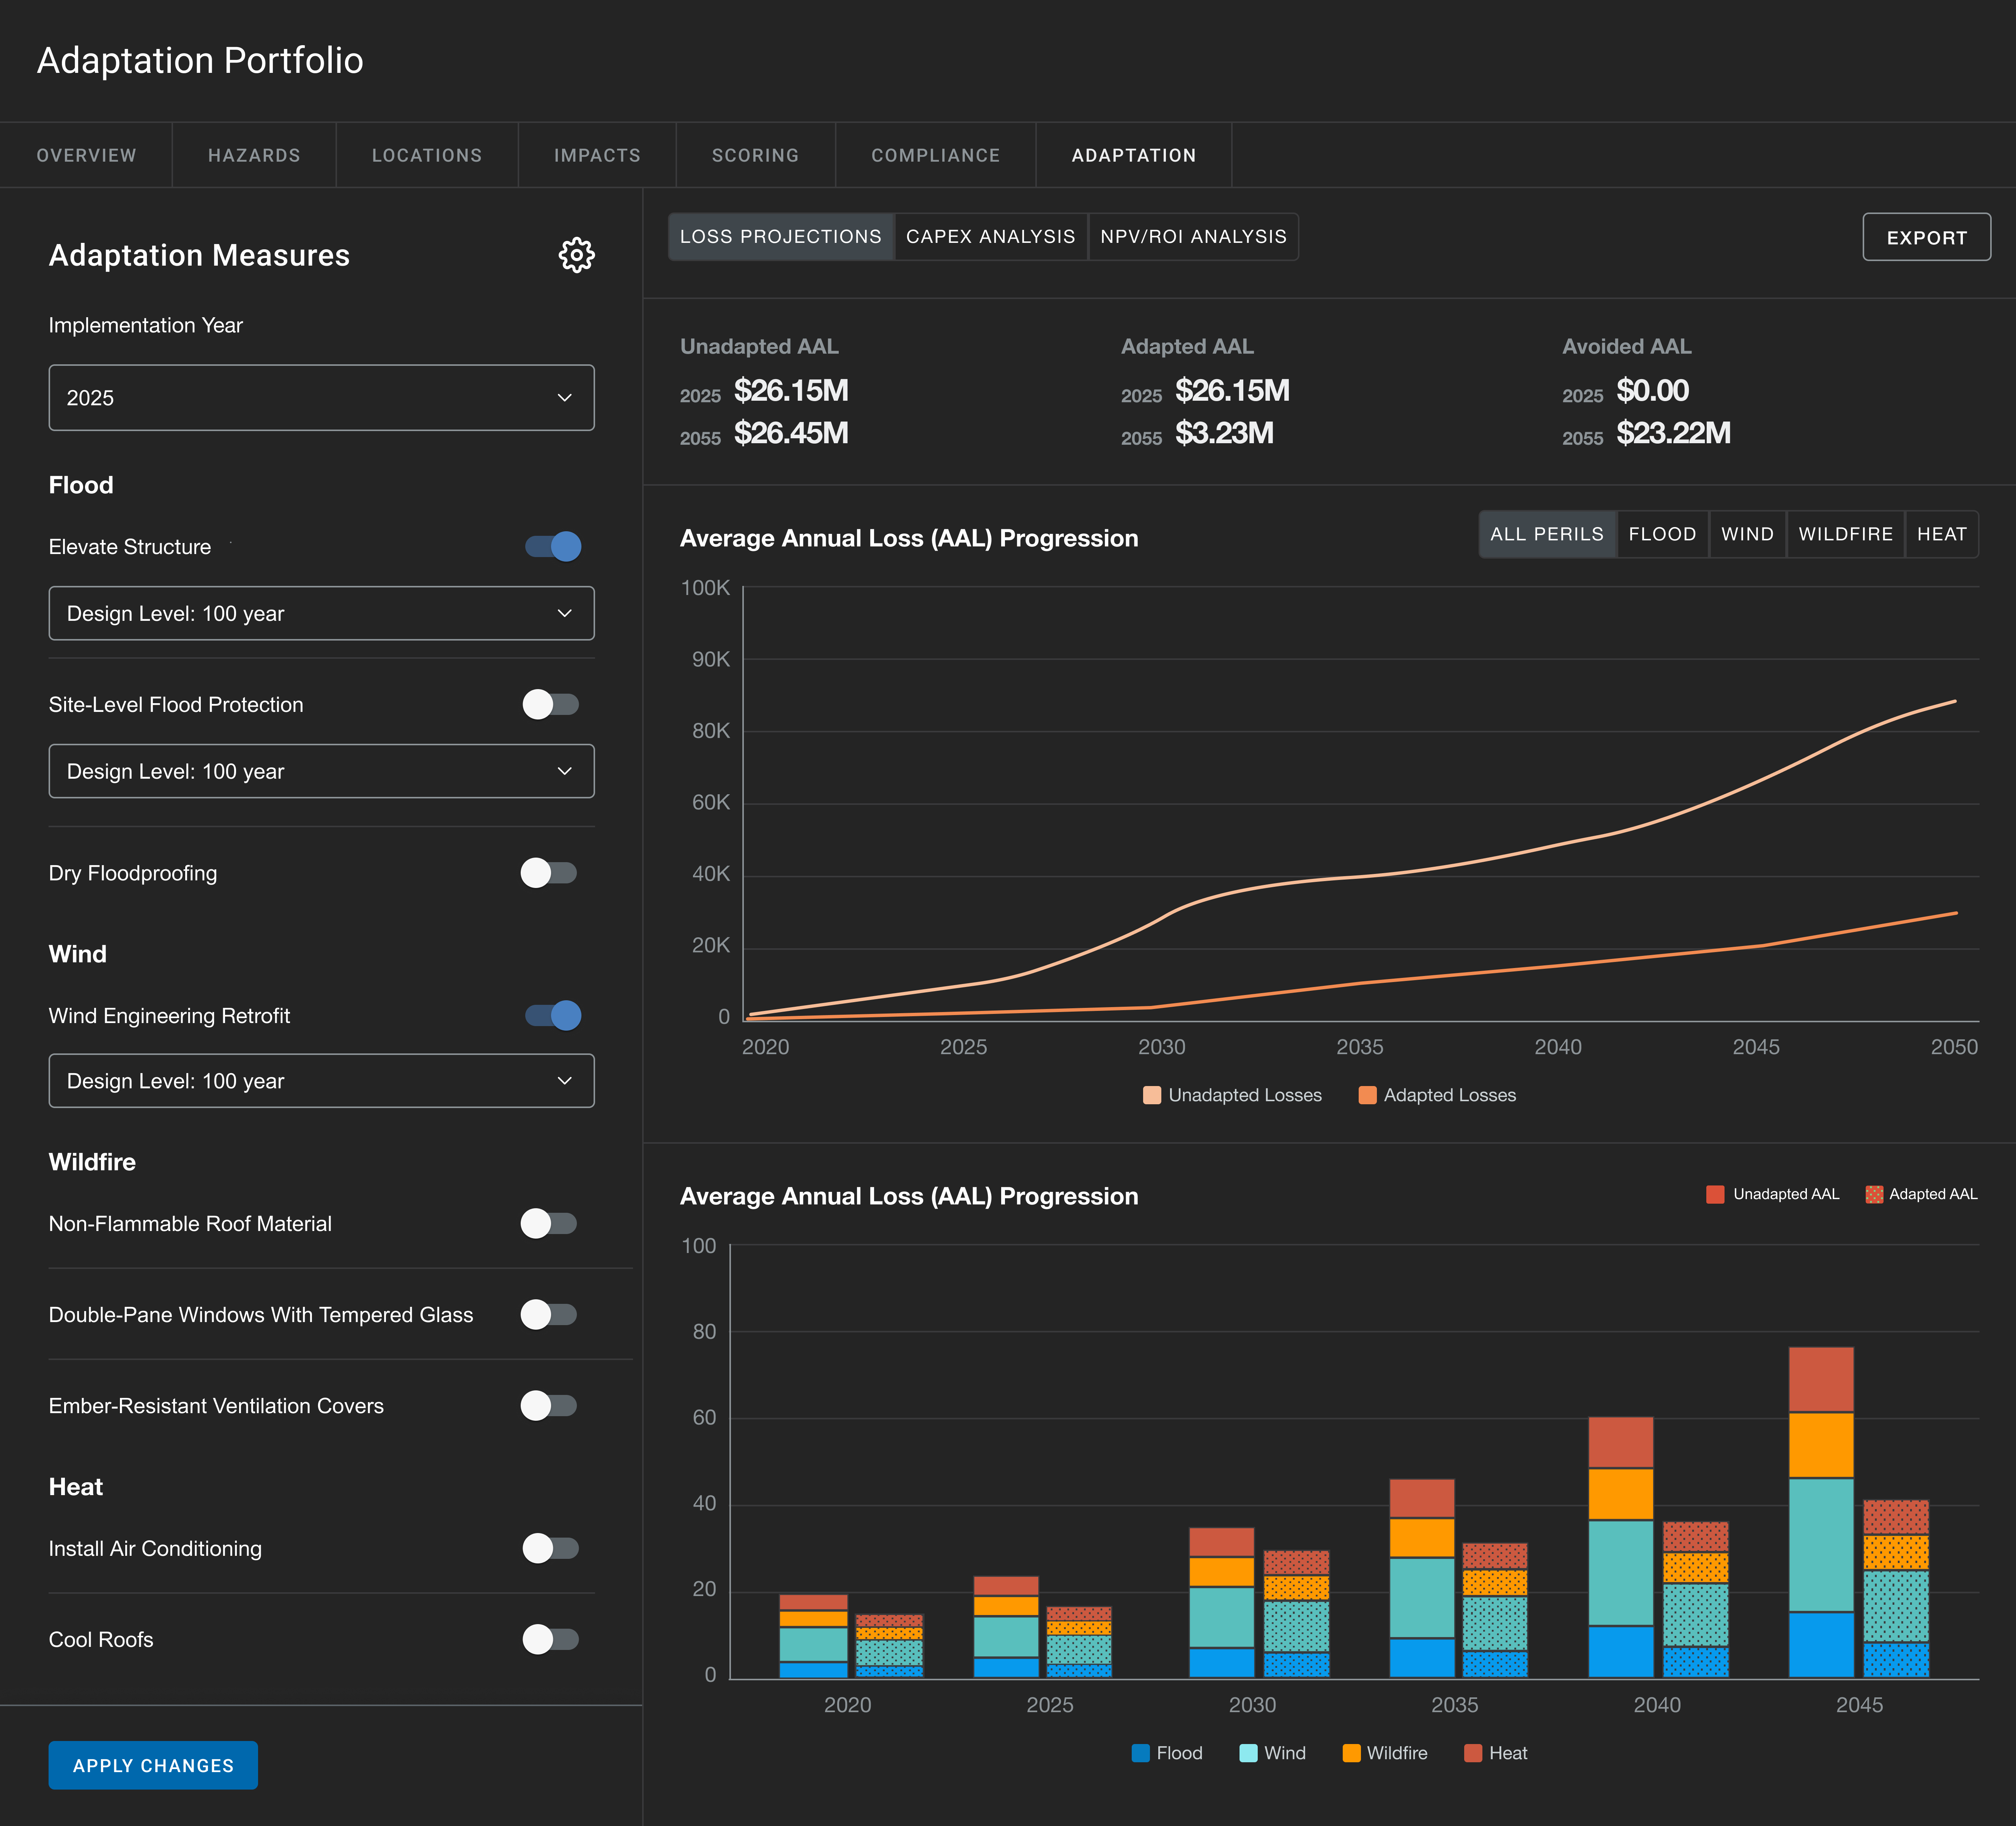Image resolution: width=2016 pixels, height=1826 pixels.
Task: Click the Unadapted AAL legend icon
Action: click(1715, 1194)
